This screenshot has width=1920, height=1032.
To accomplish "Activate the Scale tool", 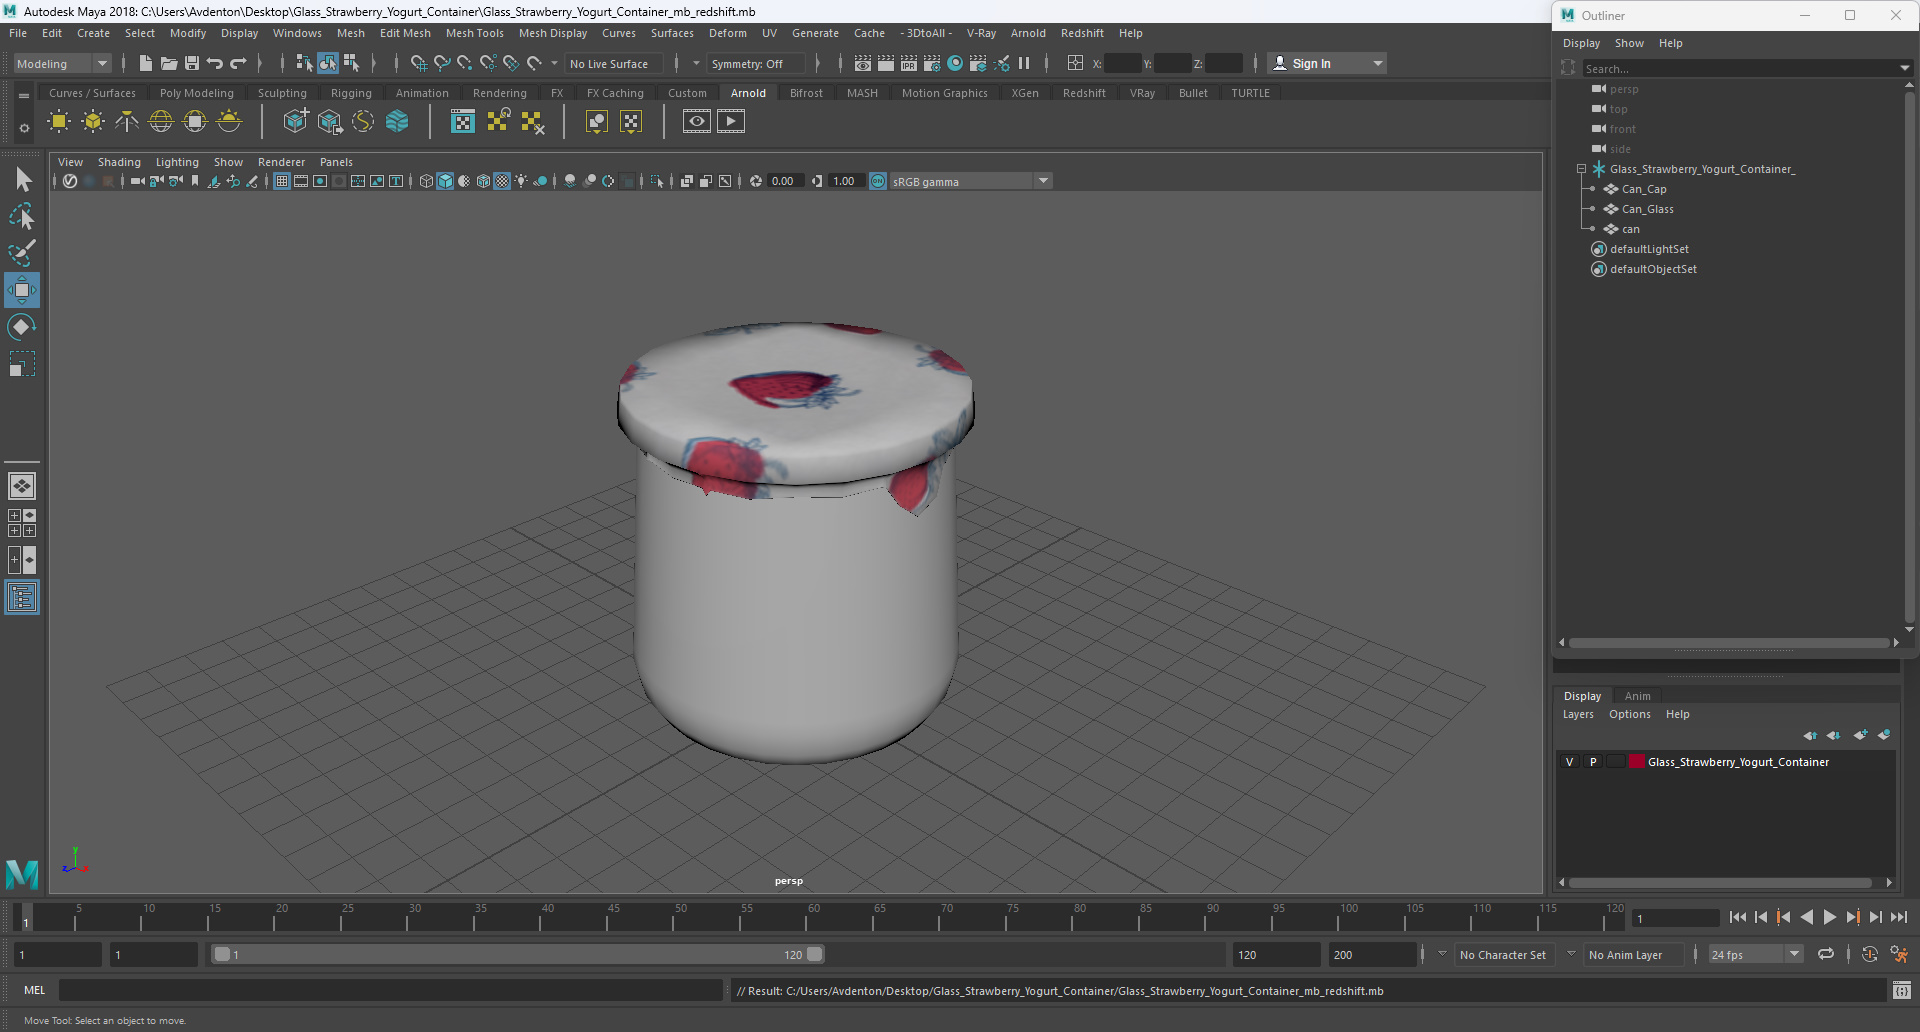I will click(21, 364).
